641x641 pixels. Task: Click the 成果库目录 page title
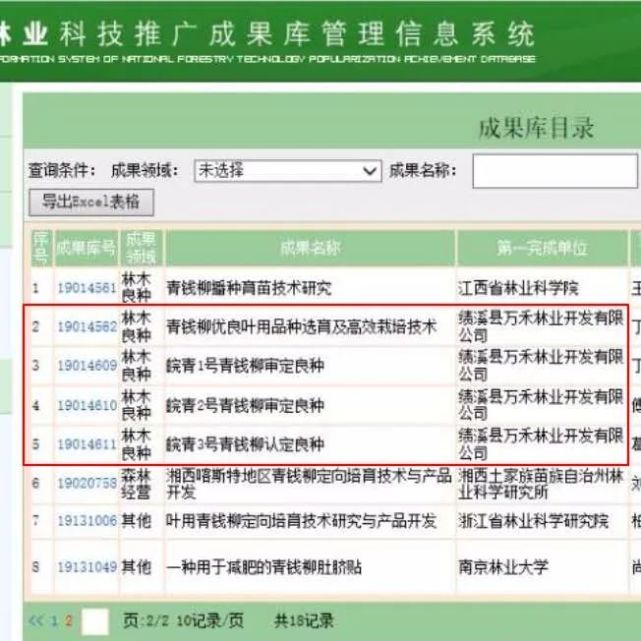tap(536, 128)
